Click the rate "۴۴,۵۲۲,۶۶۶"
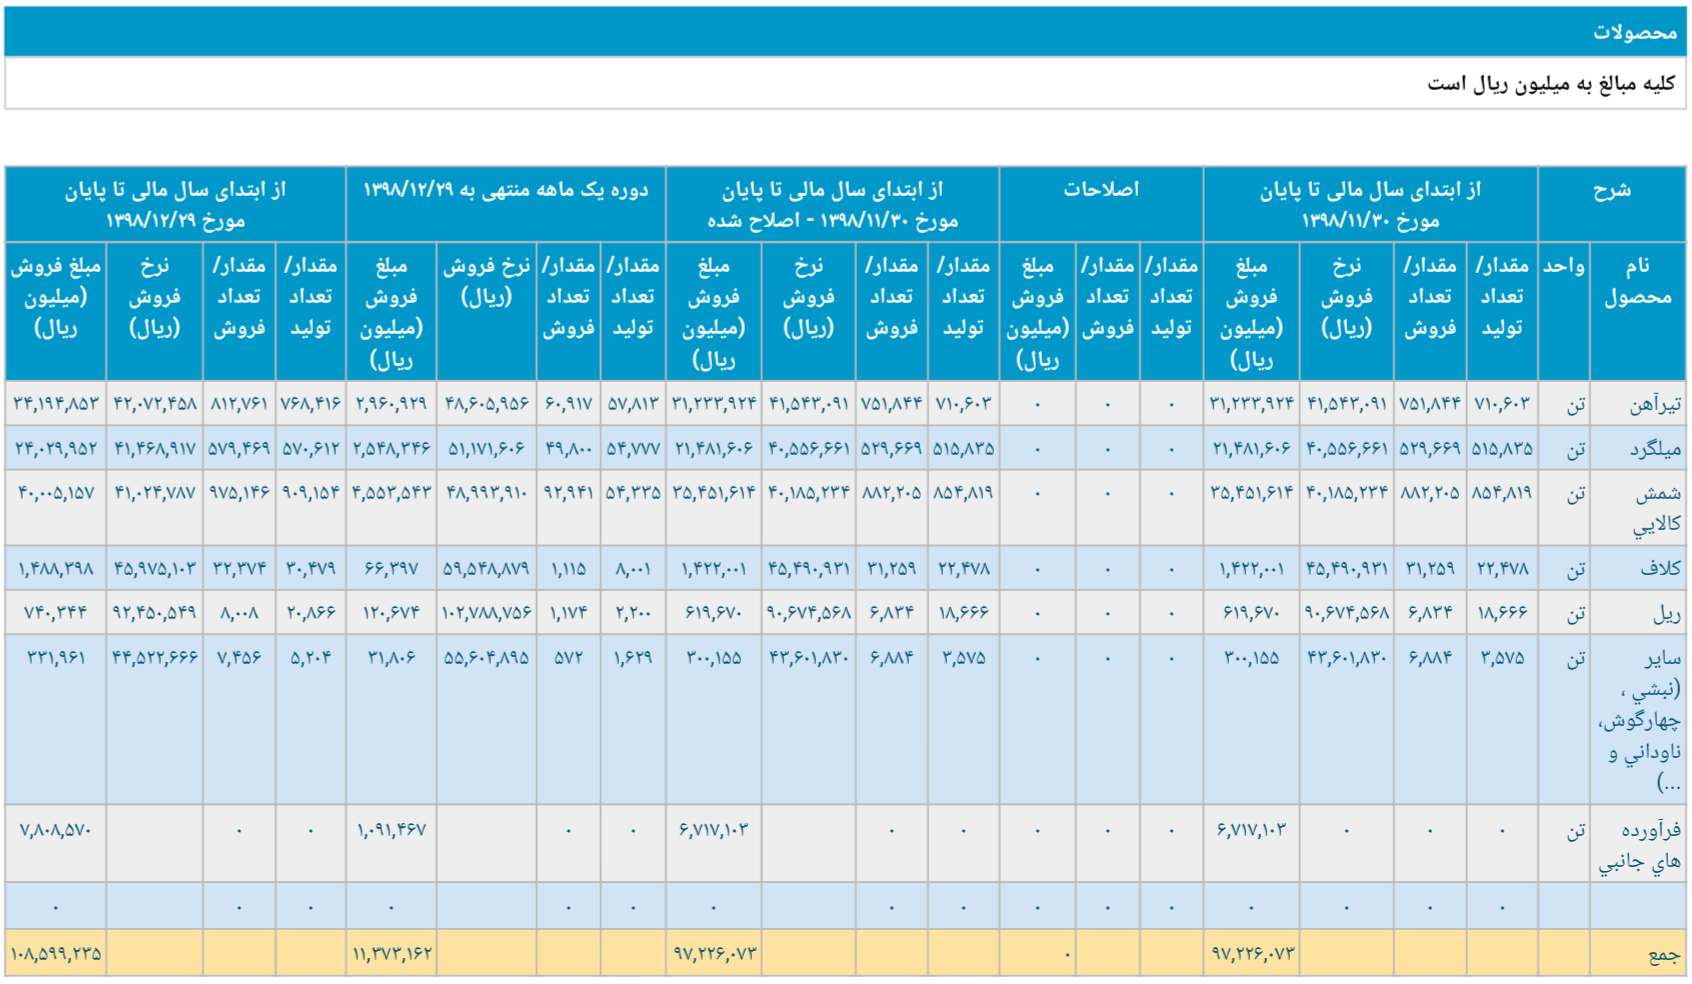Image resolution: width=1692 pixels, height=984 pixels. pyautogui.click(x=155, y=657)
